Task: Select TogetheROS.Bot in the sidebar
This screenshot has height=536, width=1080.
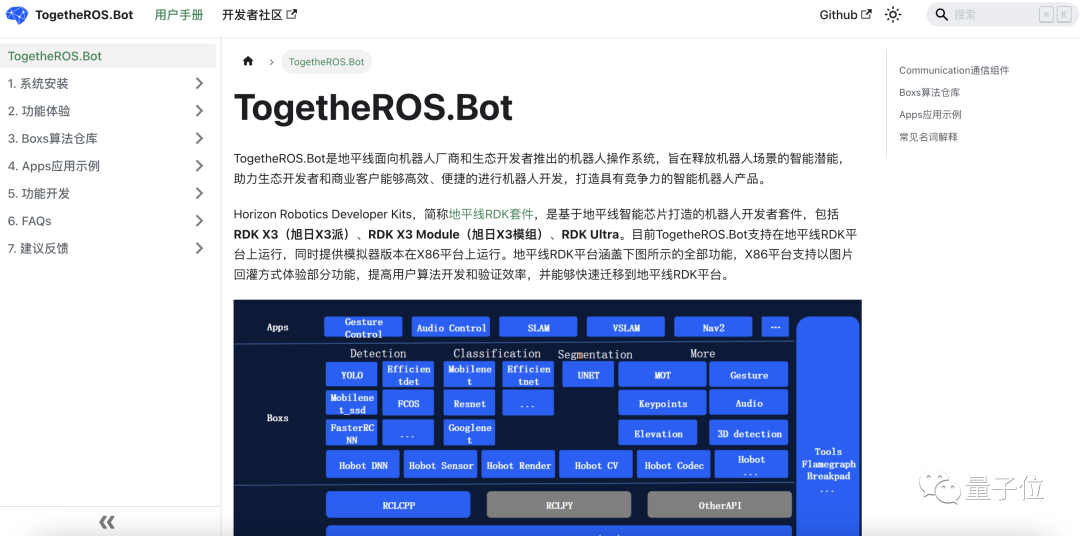Action: (108, 56)
